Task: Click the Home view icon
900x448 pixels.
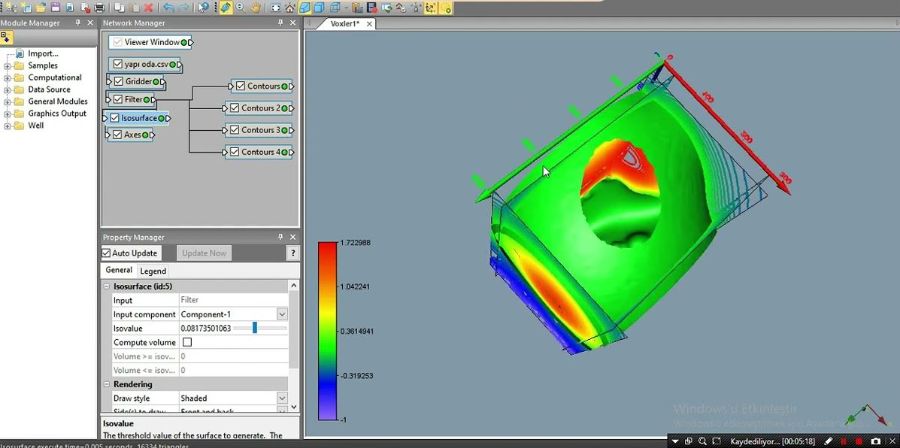Action: click(x=289, y=7)
